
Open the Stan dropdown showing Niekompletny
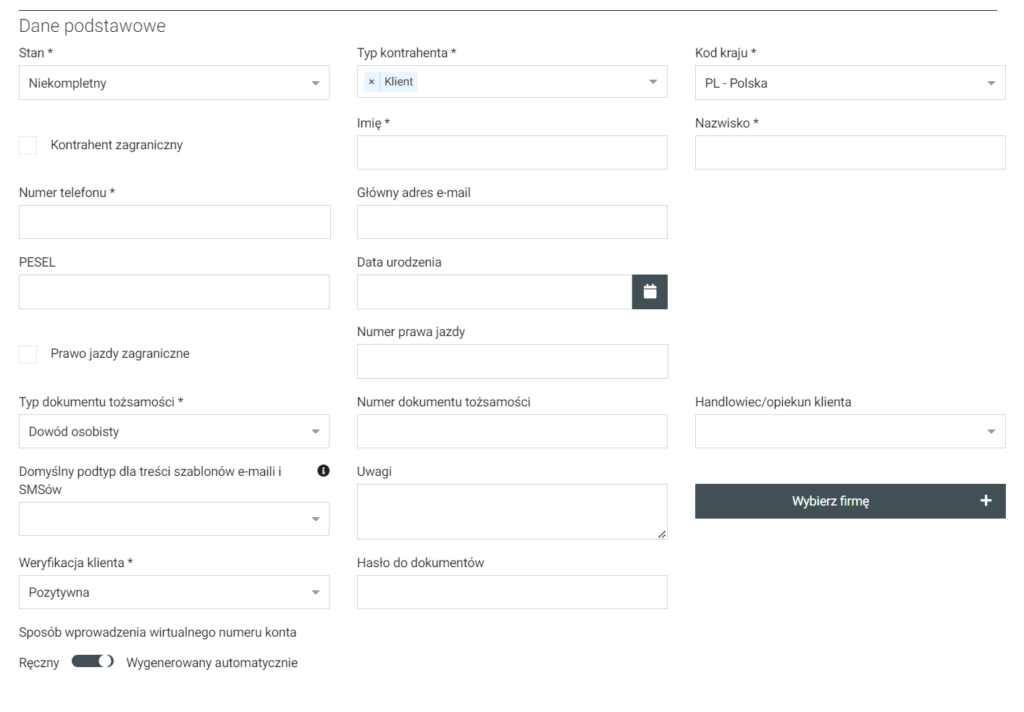174,83
